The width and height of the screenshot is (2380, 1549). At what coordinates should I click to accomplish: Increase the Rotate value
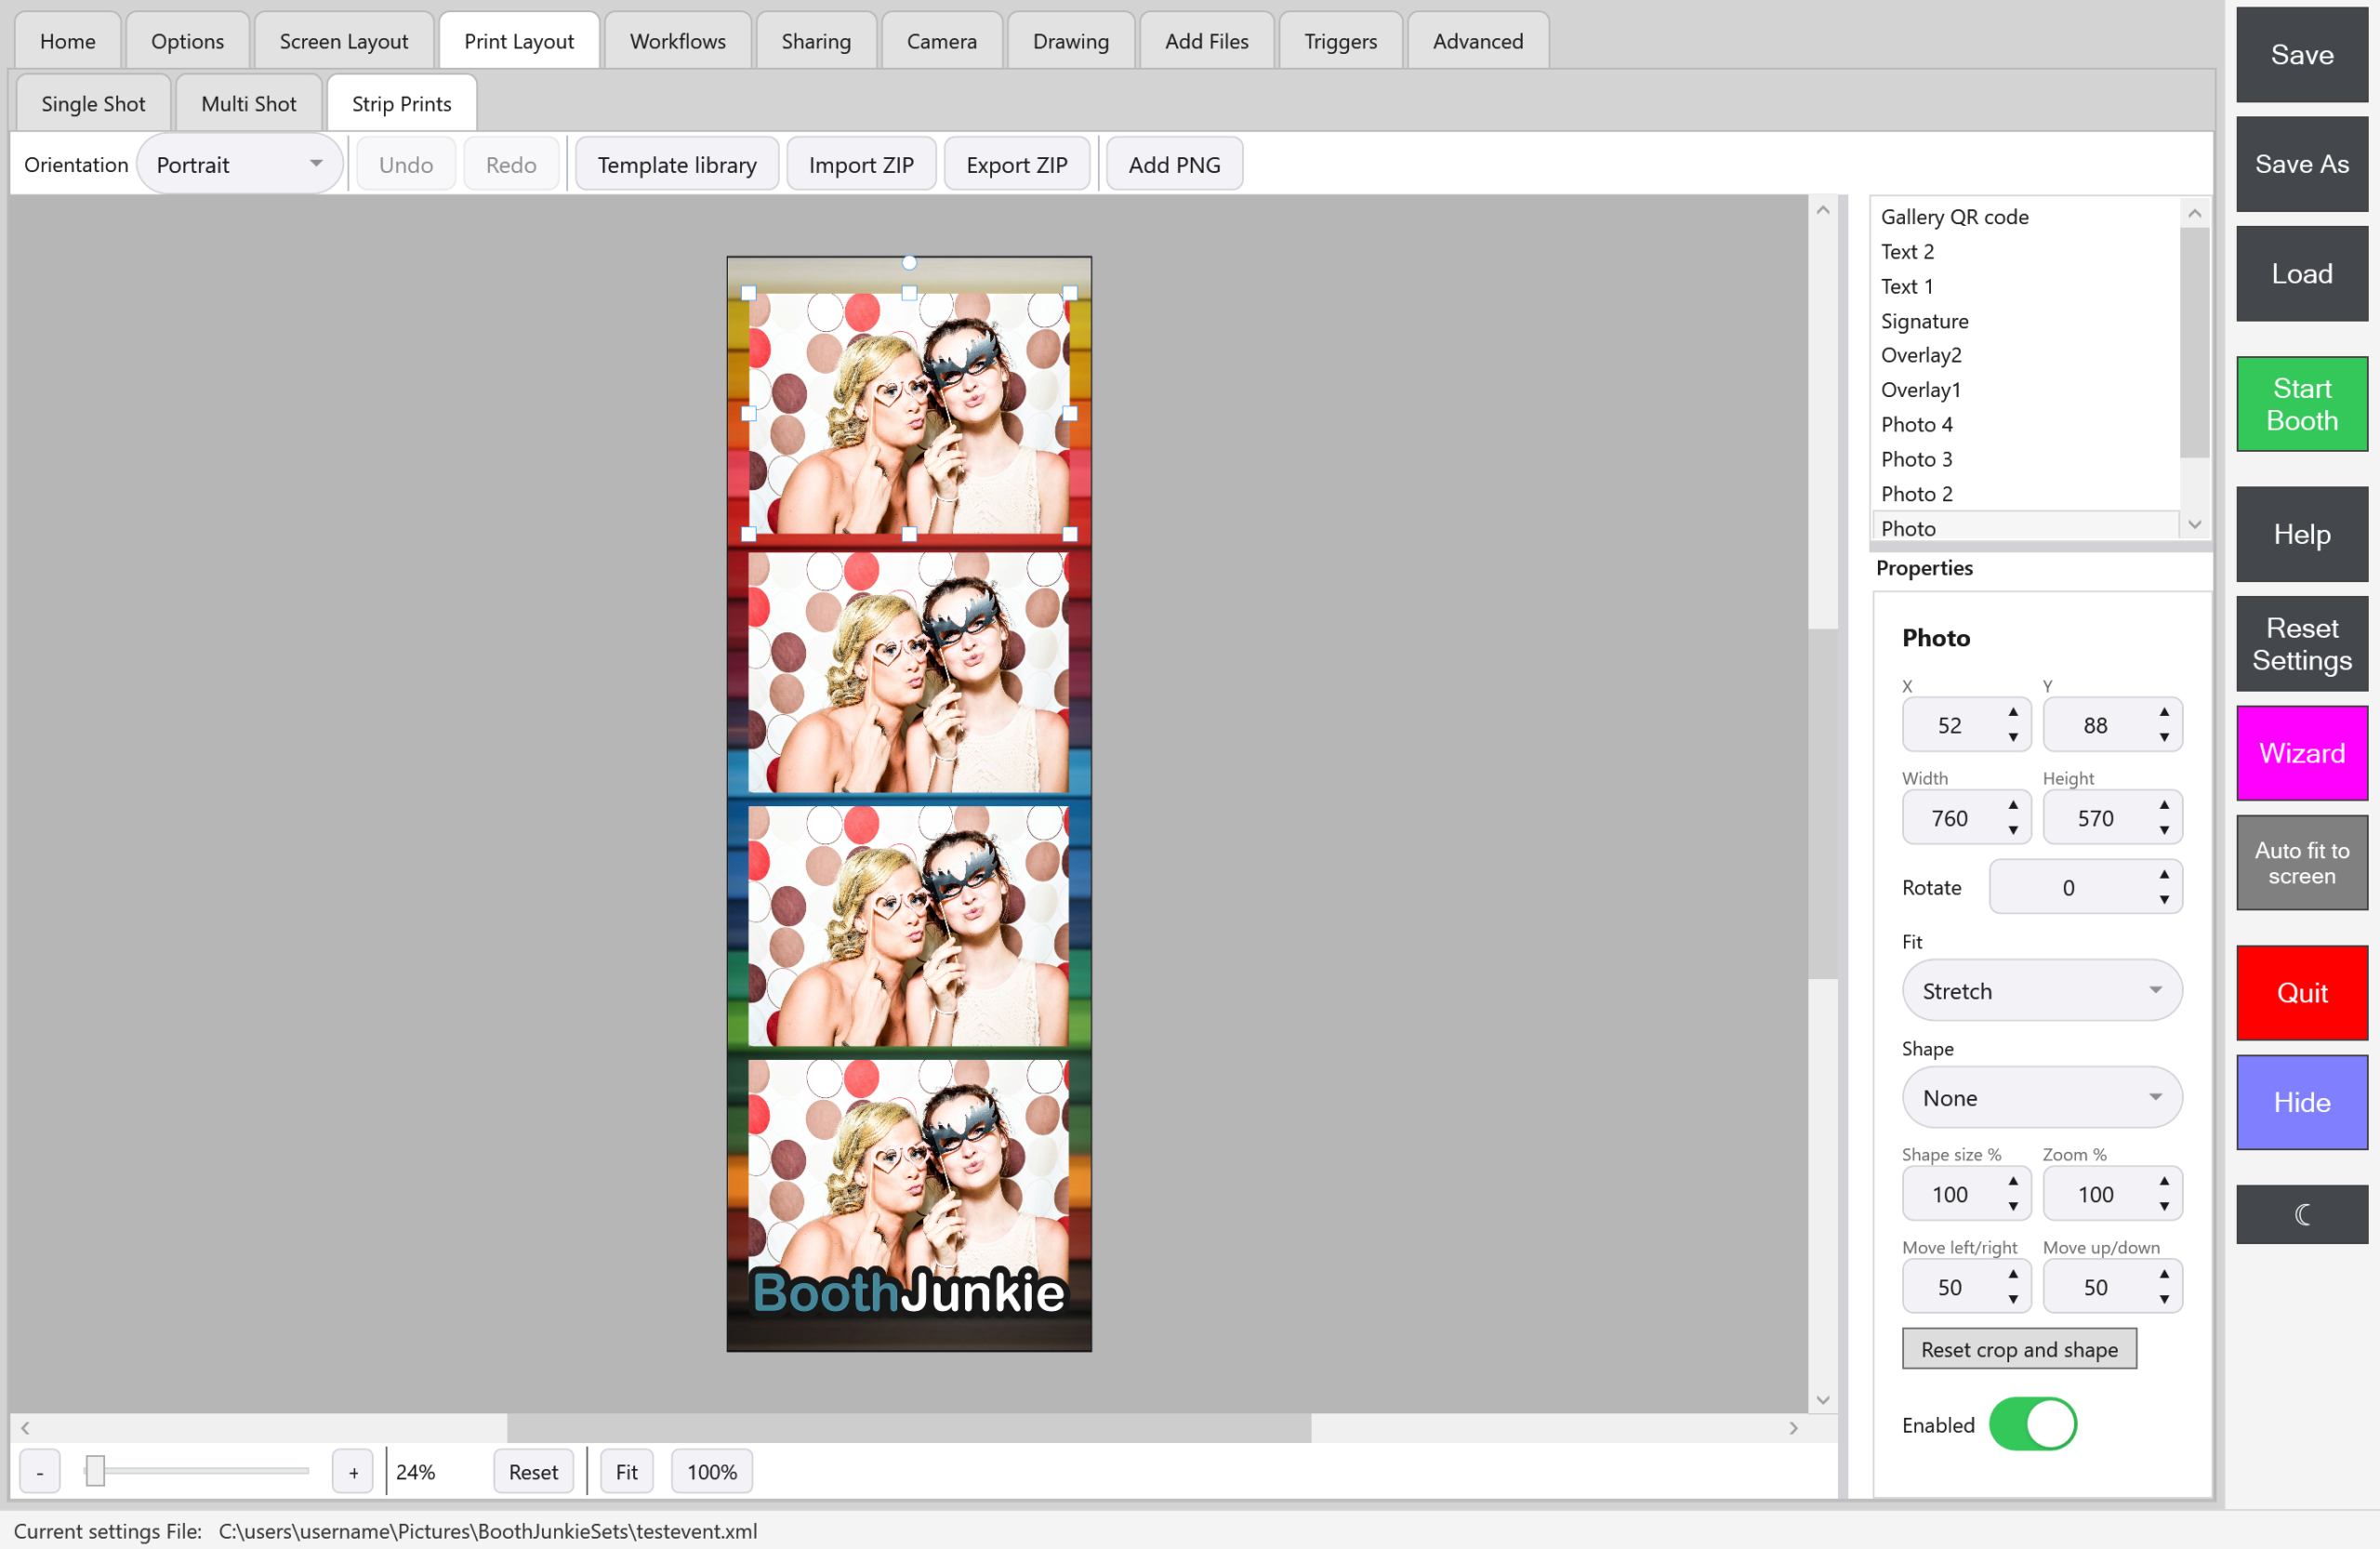coord(2164,875)
